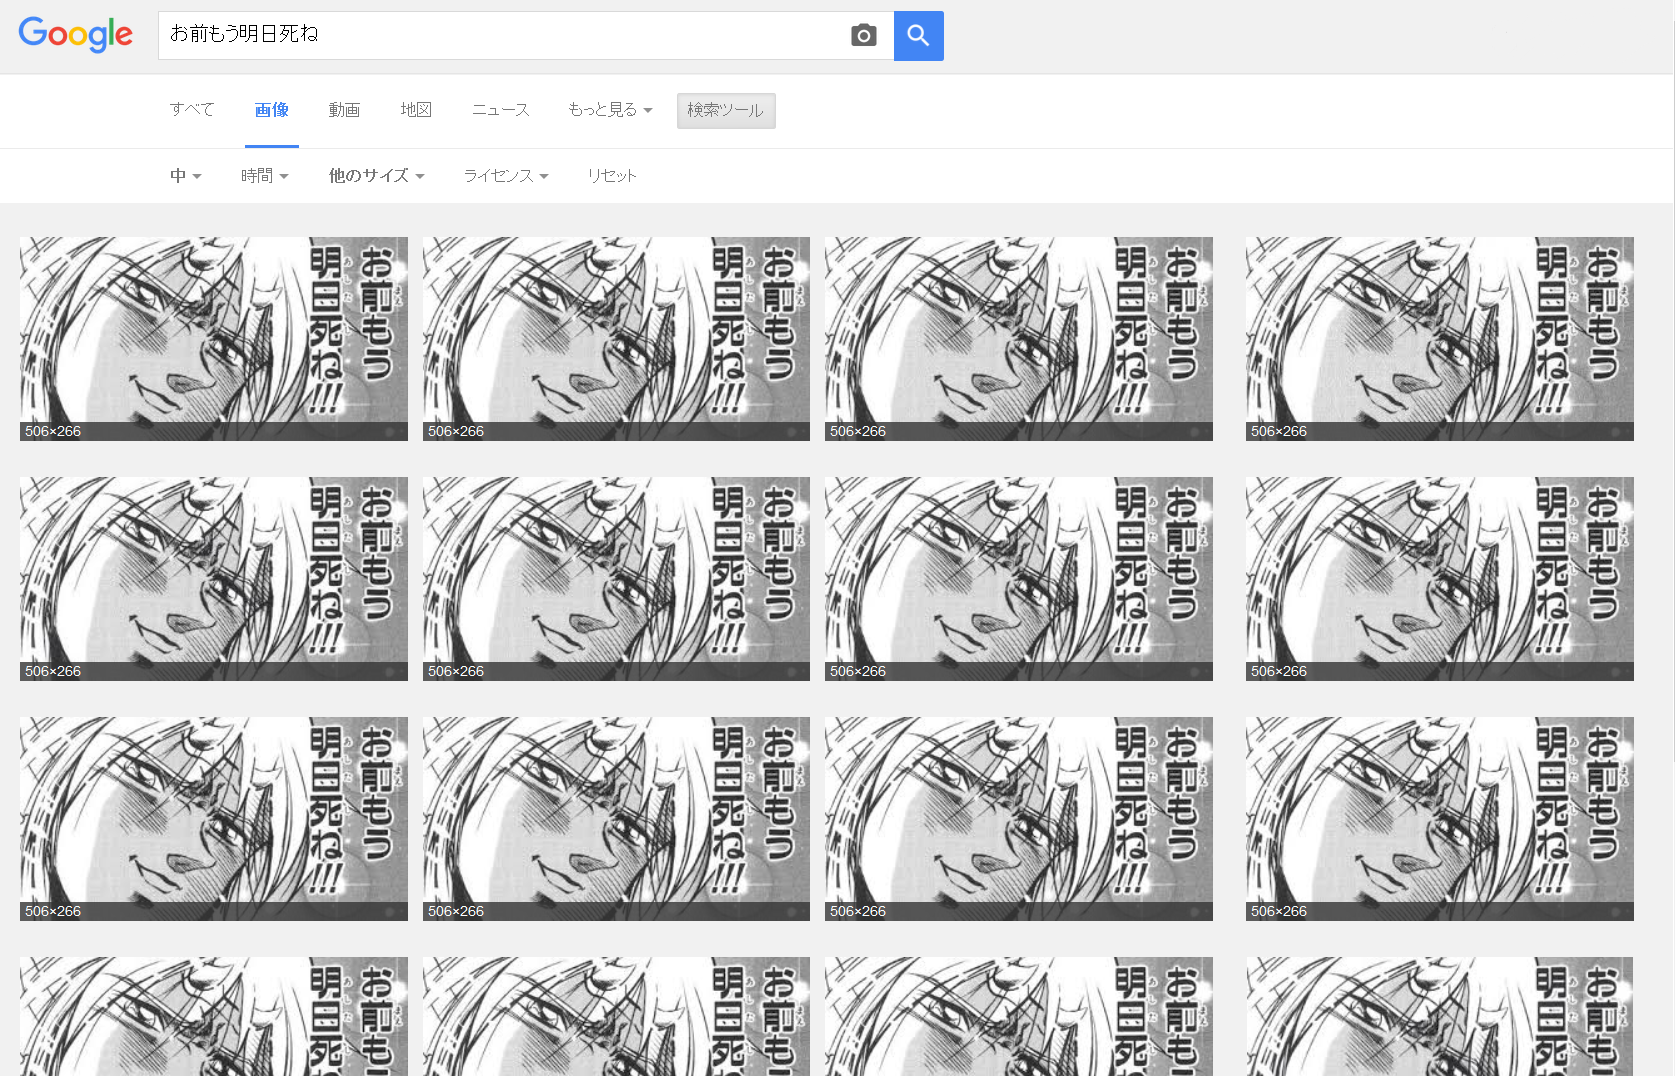Click the blue magnifier search button
Image resolution: width=1675 pixels, height=1076 pixels.
click(918, 36)
